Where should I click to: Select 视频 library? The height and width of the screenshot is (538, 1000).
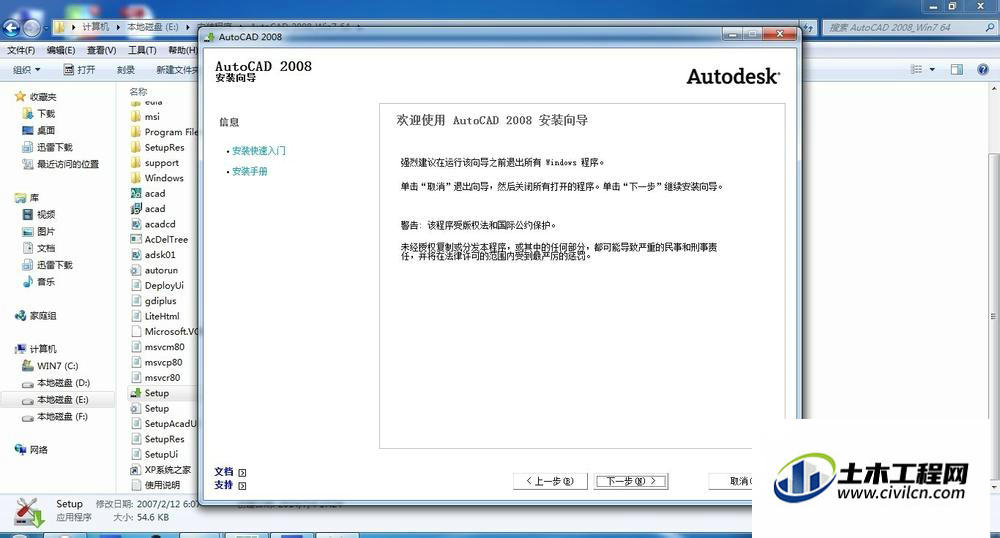pos(39,214)
